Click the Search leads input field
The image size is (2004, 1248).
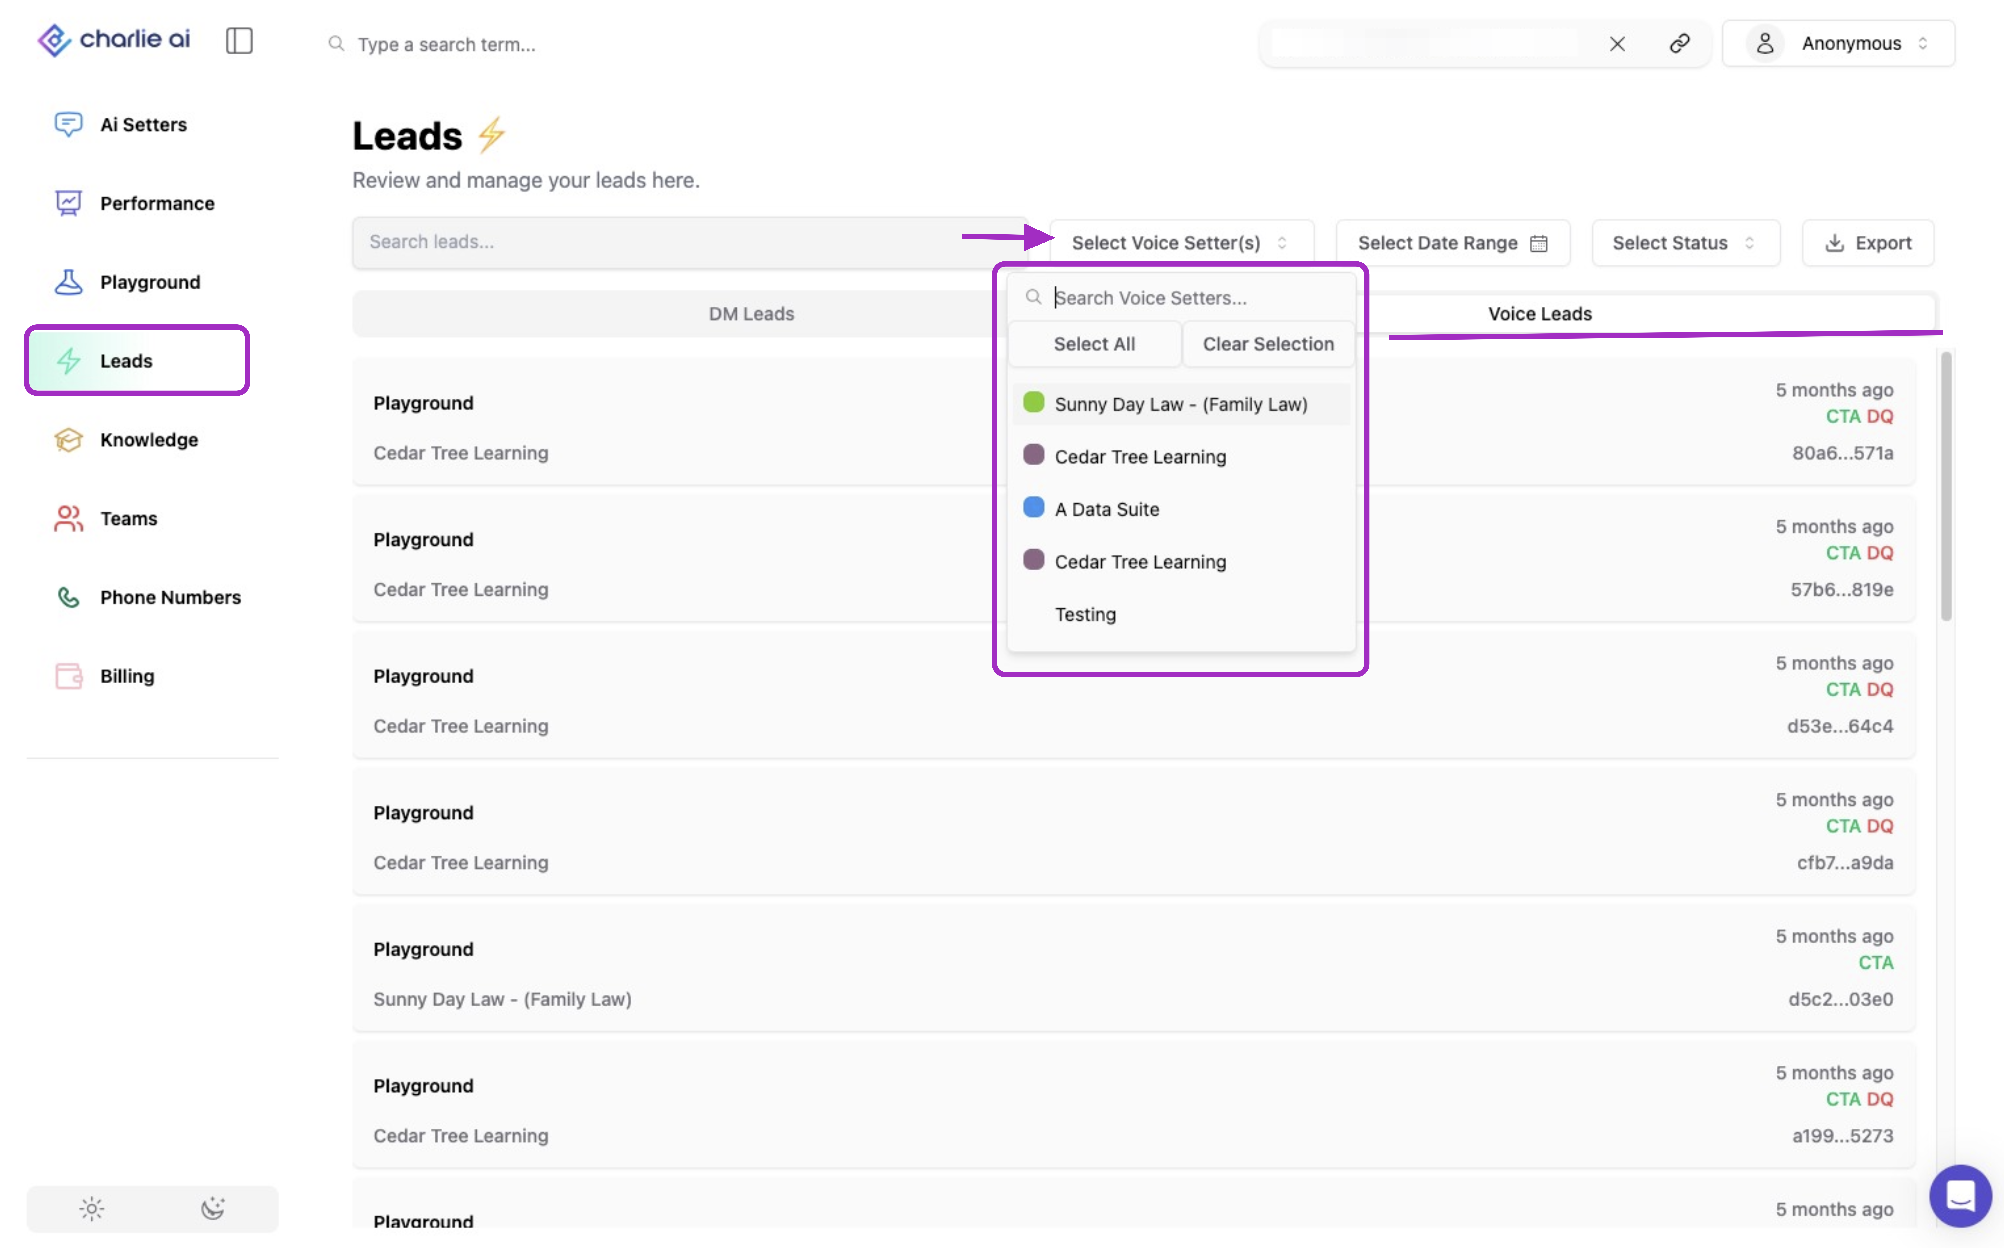tap(690, 242)
